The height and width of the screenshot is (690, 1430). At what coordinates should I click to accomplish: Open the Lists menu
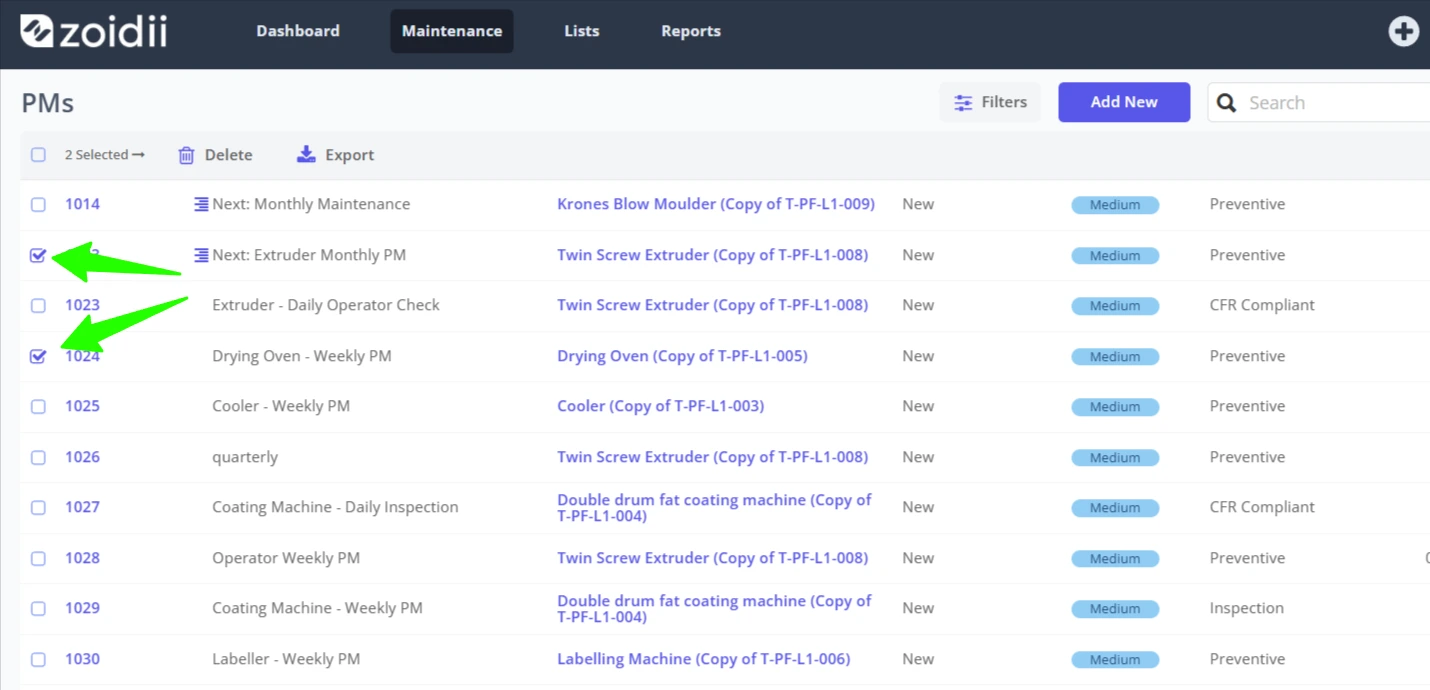click(x=581, y=31)
